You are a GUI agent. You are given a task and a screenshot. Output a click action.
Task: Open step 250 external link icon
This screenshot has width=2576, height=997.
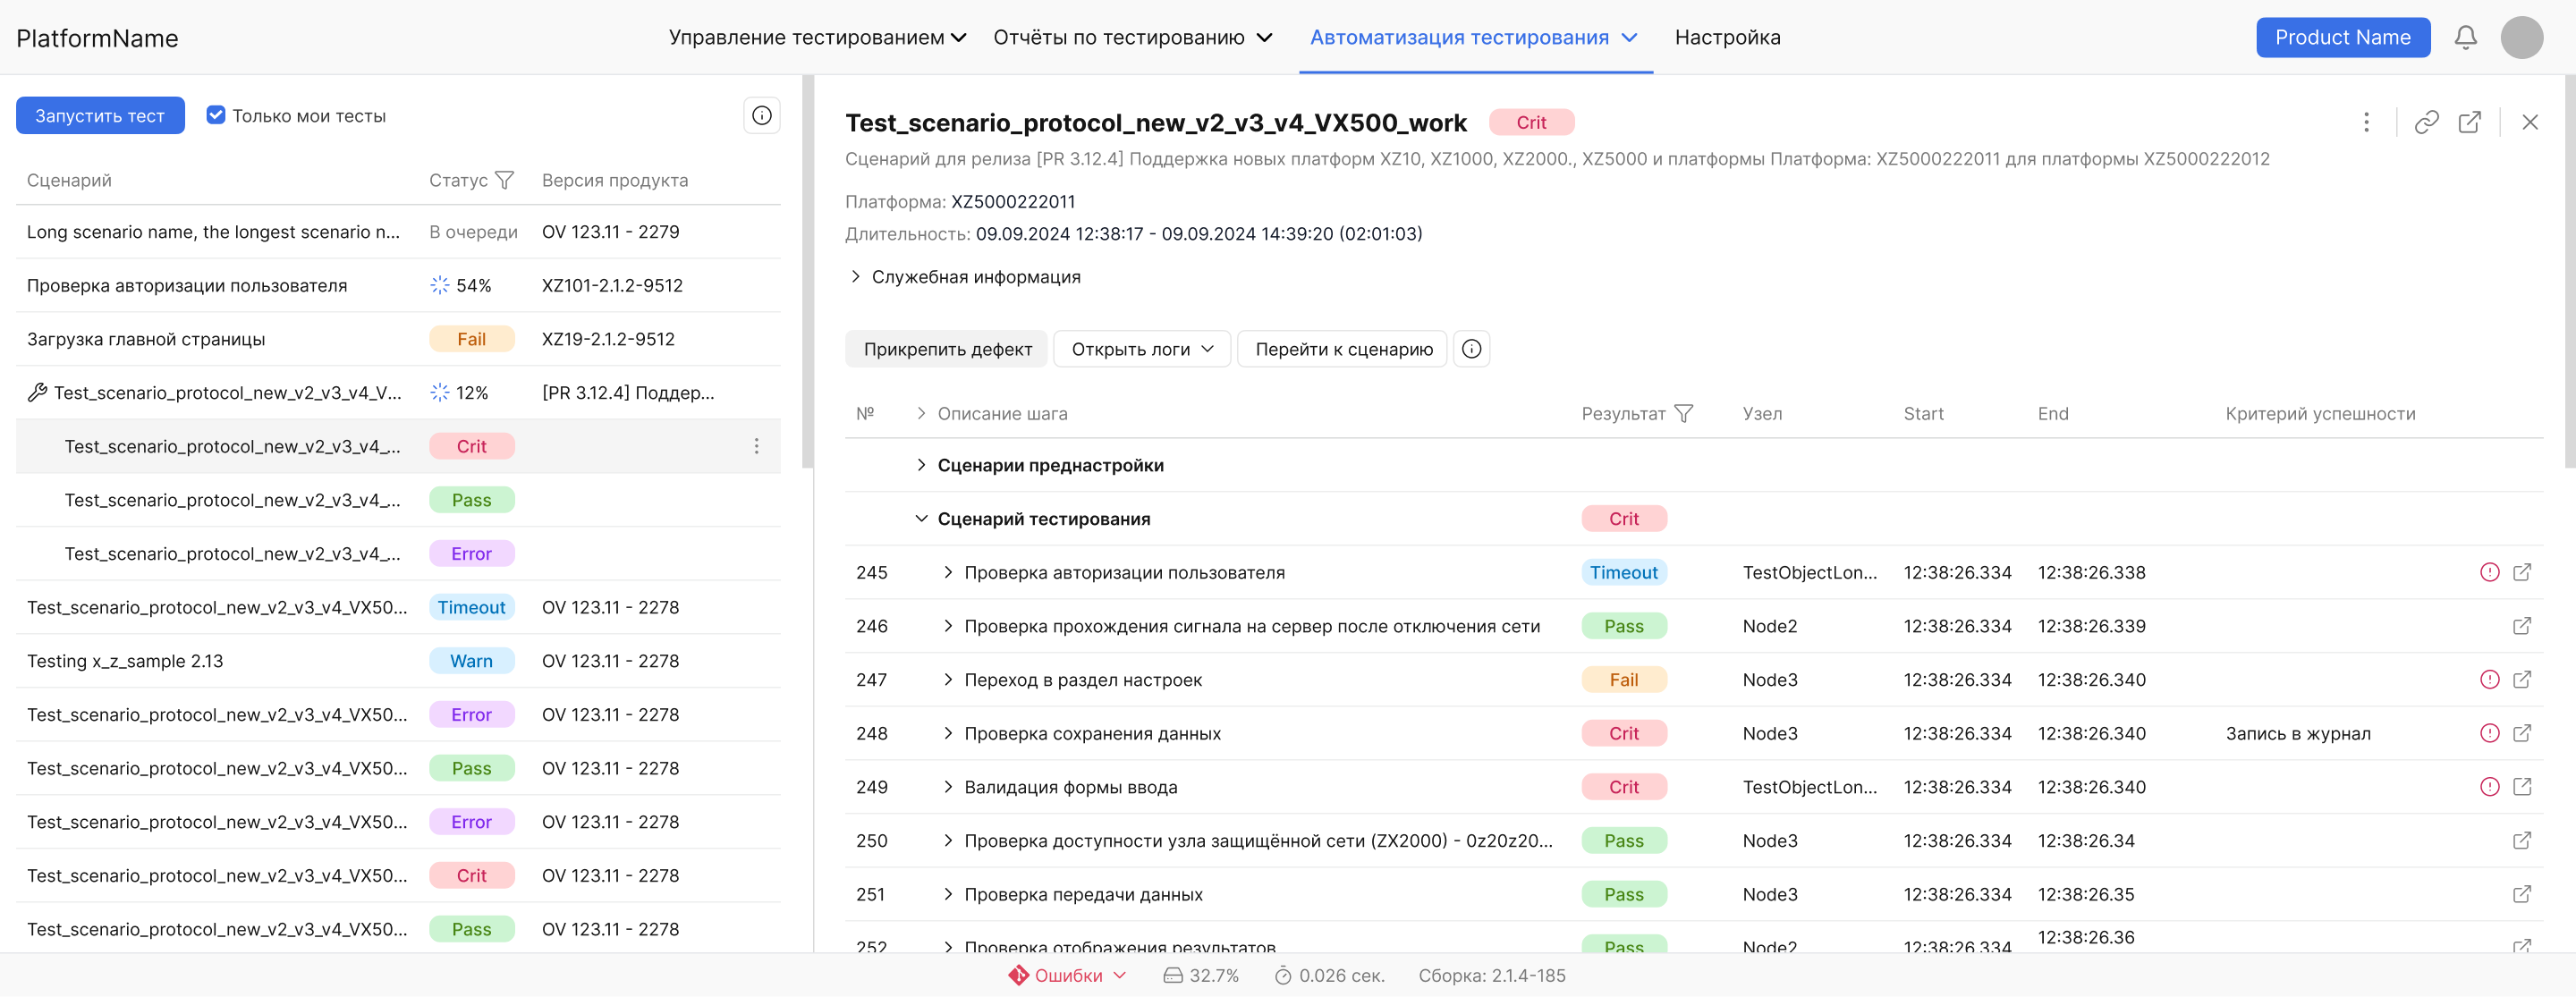[x=2521, y=842]
